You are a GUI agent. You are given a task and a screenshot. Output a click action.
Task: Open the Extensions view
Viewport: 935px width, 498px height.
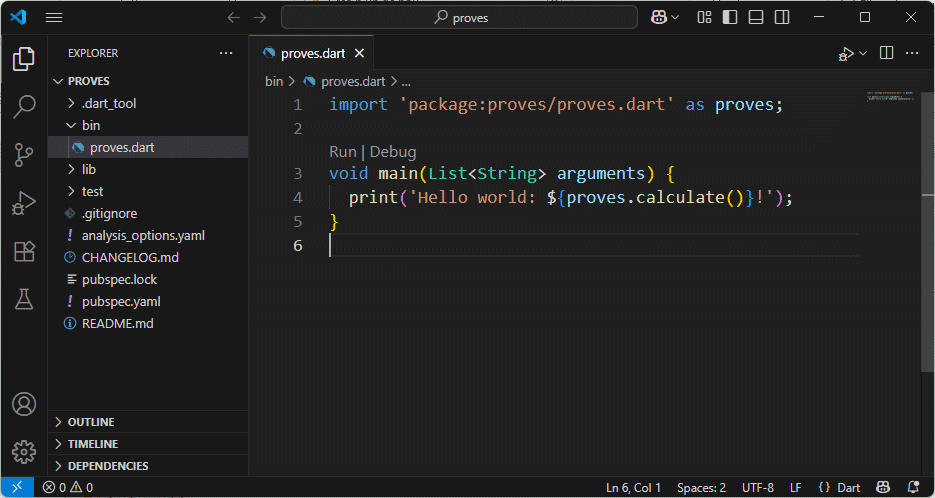pos(24,251)
